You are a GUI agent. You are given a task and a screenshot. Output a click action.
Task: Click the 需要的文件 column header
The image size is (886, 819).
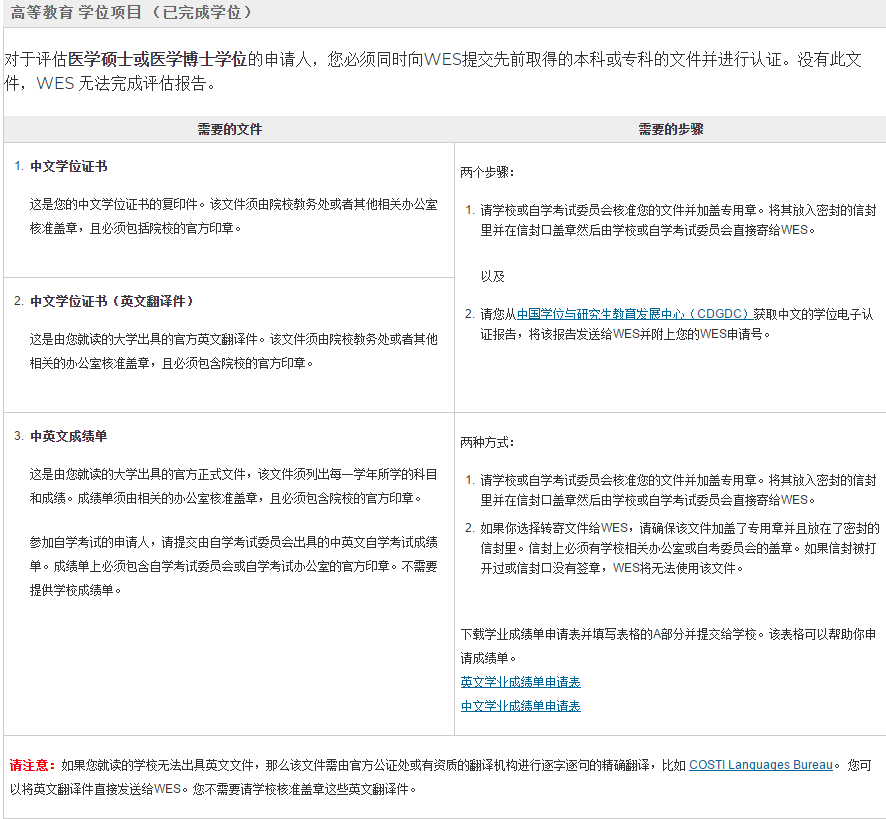[x=230, y=129]
